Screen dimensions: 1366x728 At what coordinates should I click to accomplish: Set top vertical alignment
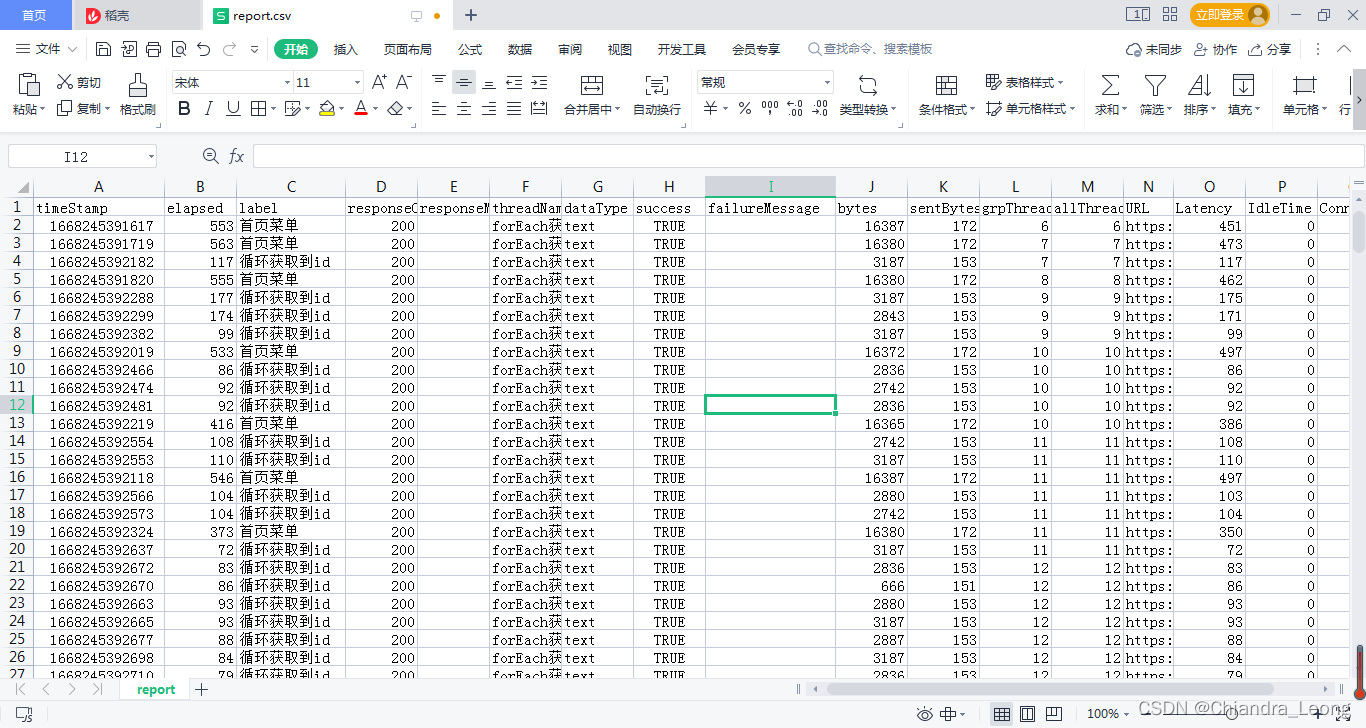tap(439, 82)
